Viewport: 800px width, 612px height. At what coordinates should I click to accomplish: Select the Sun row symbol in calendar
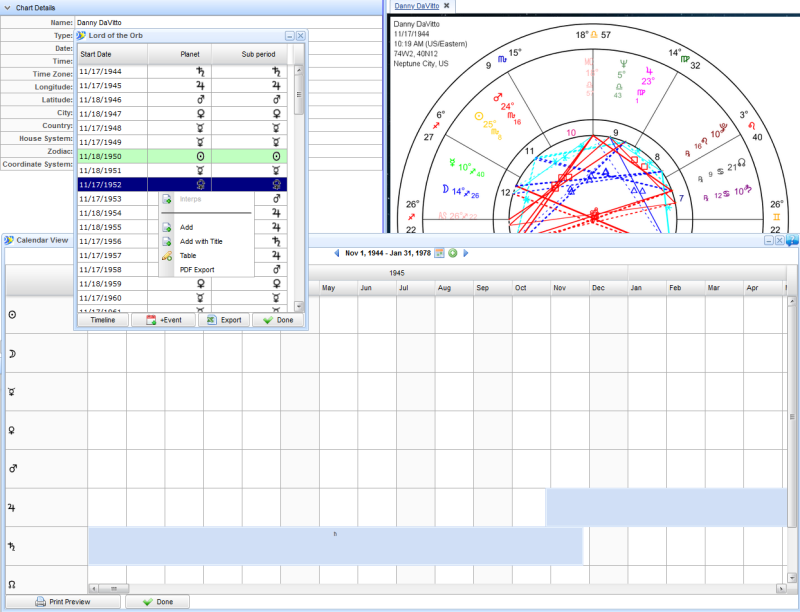(12, 314)
